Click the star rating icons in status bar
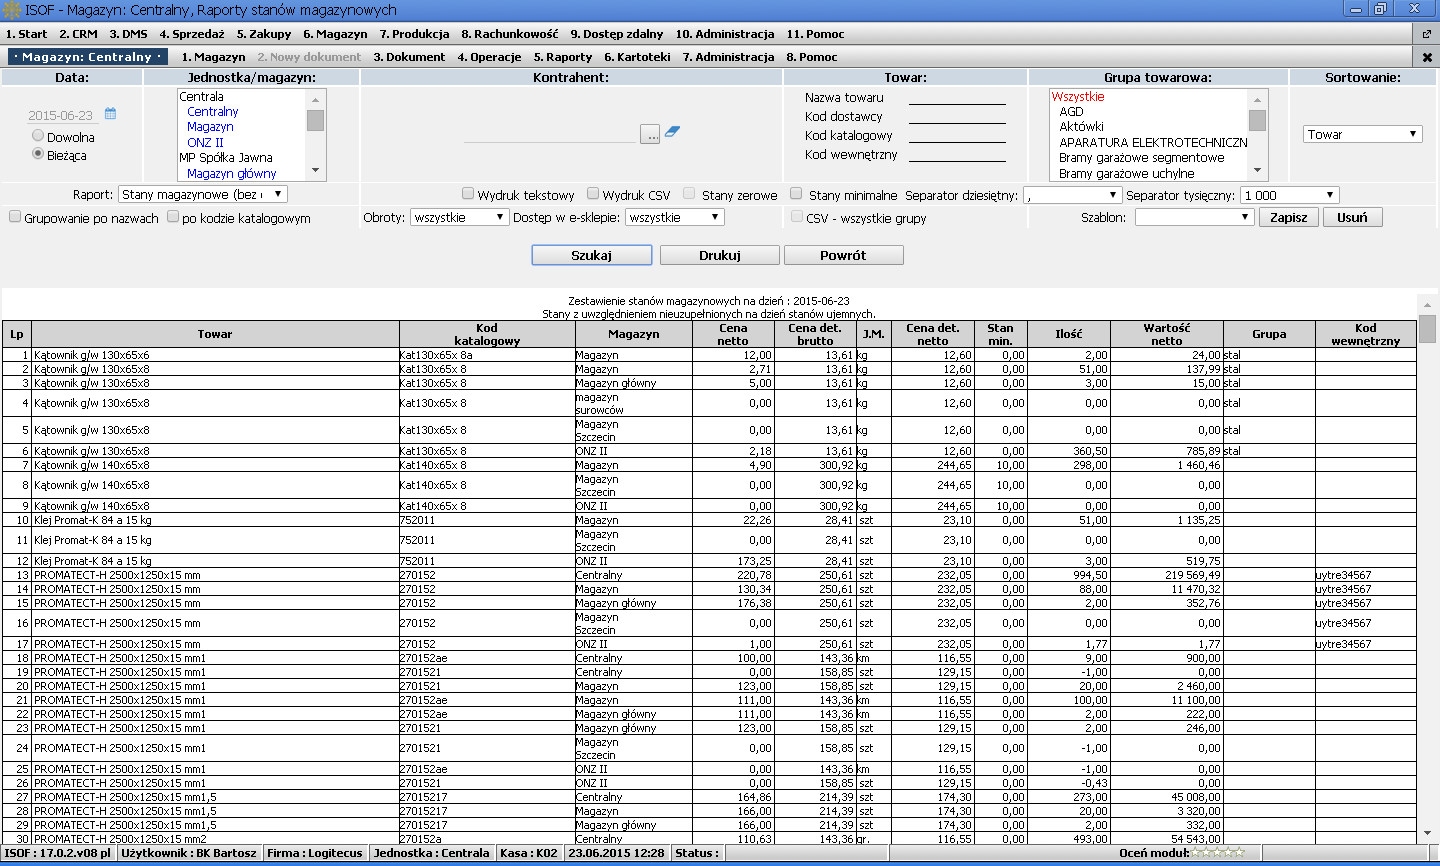Viewport: 1440px width, 866px height. (x=1218, y=853)
